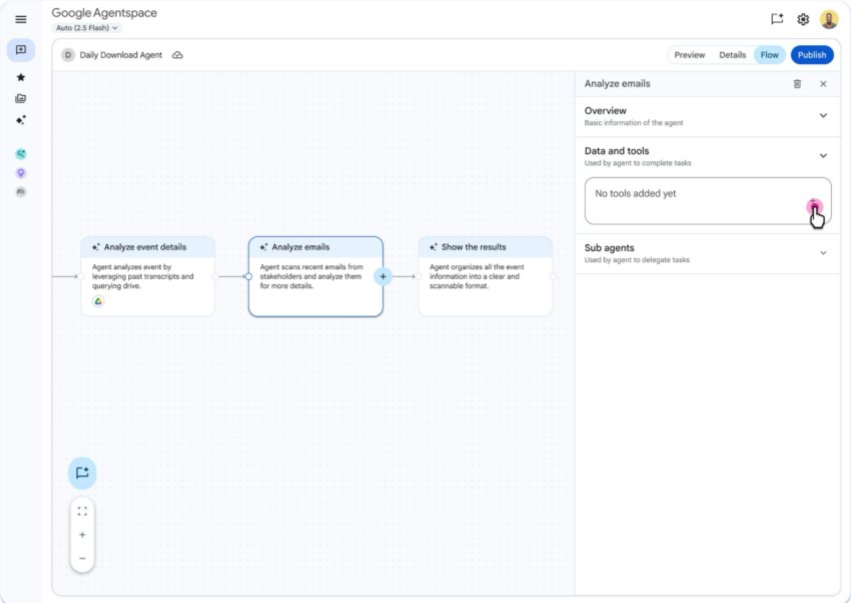Select the Flow tab
This screenshot has height=603, width=851.
769,55
